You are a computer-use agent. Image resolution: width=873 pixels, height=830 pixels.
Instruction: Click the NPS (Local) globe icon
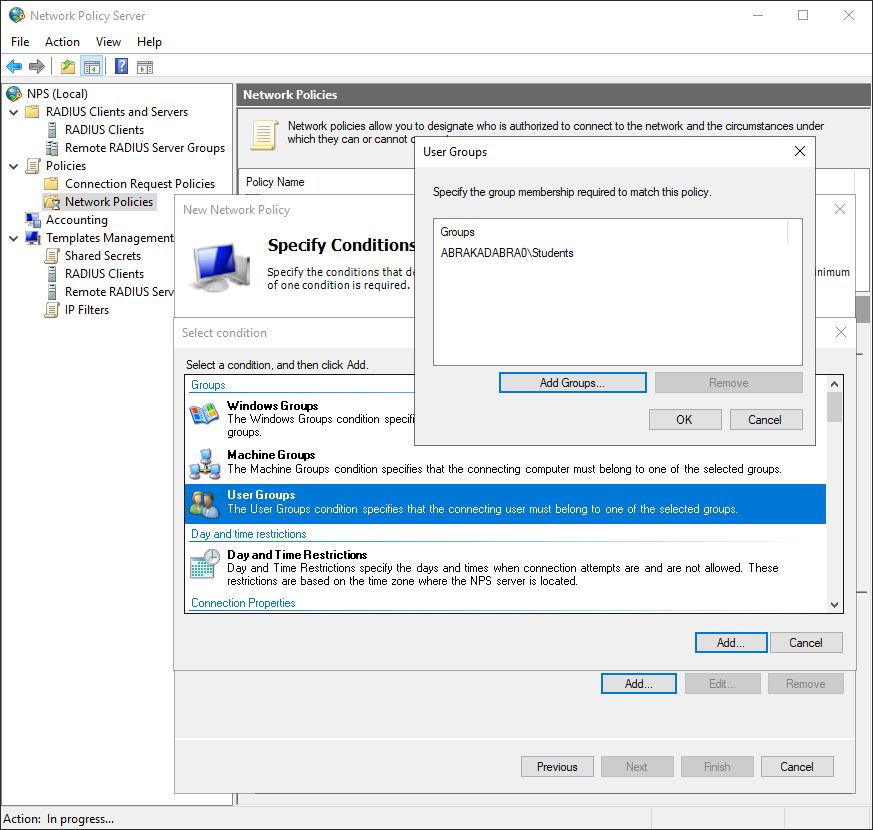(x=14, y=94)
